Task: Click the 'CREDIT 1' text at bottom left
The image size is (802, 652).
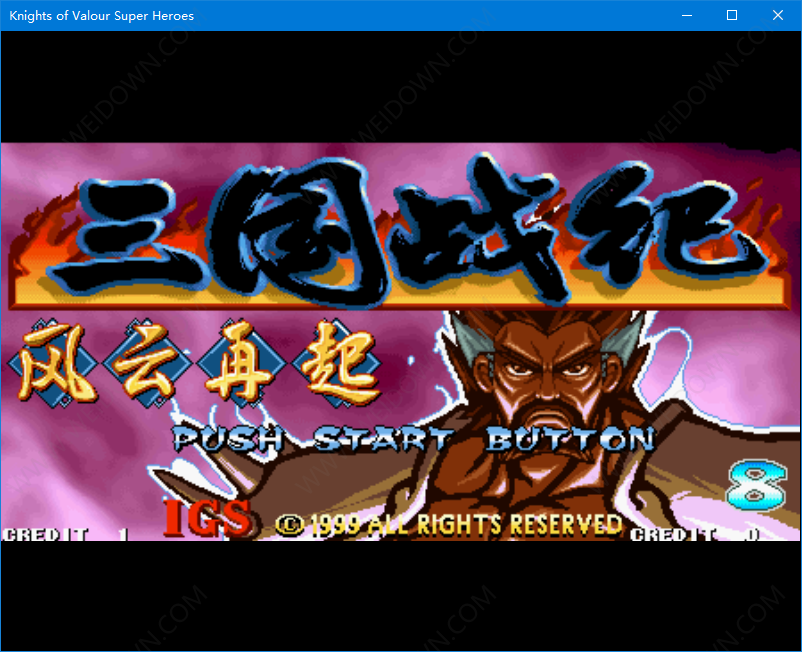Action: coord(65,534)
